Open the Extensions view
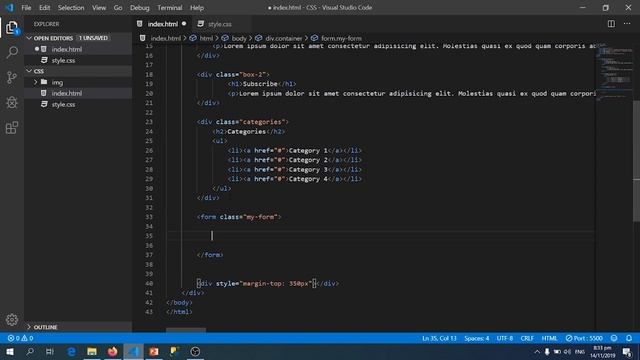 point(12,127)
